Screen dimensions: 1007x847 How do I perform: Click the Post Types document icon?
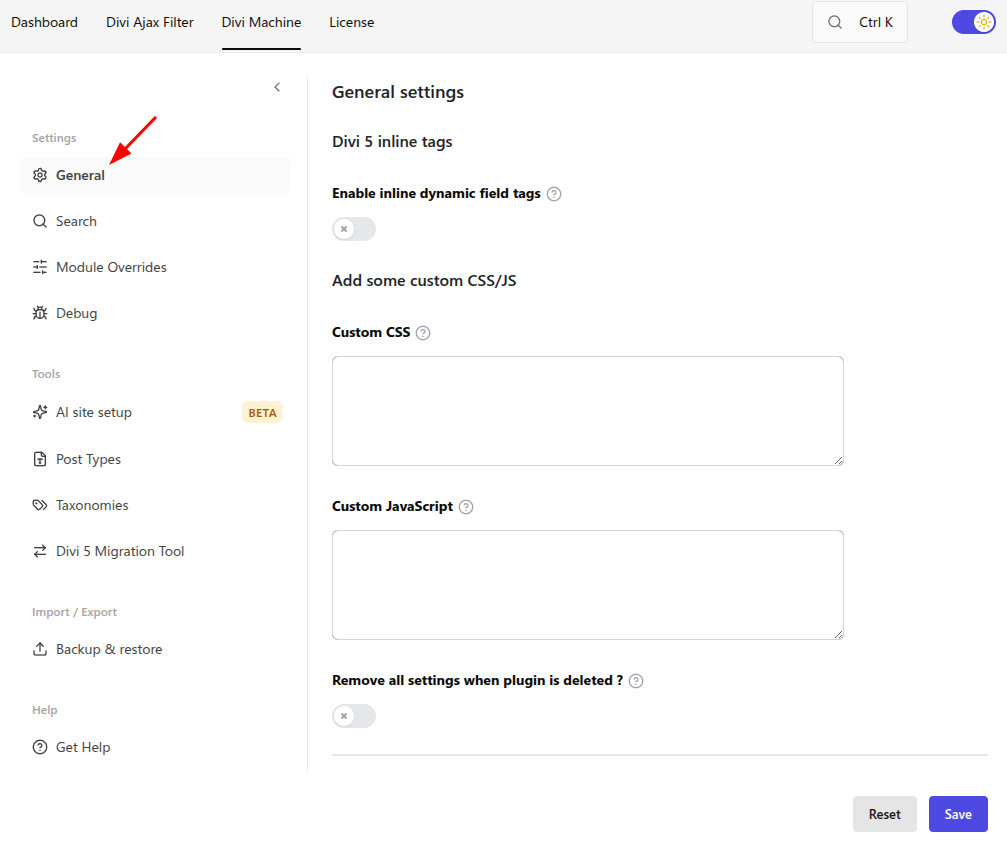[x=40, y=459]
